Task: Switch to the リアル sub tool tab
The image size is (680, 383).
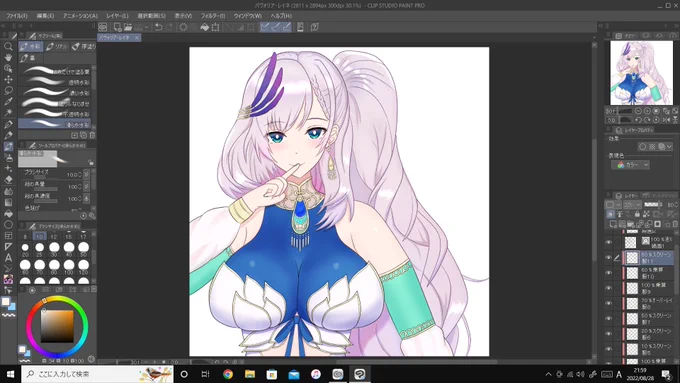Action: click(56, 46)
